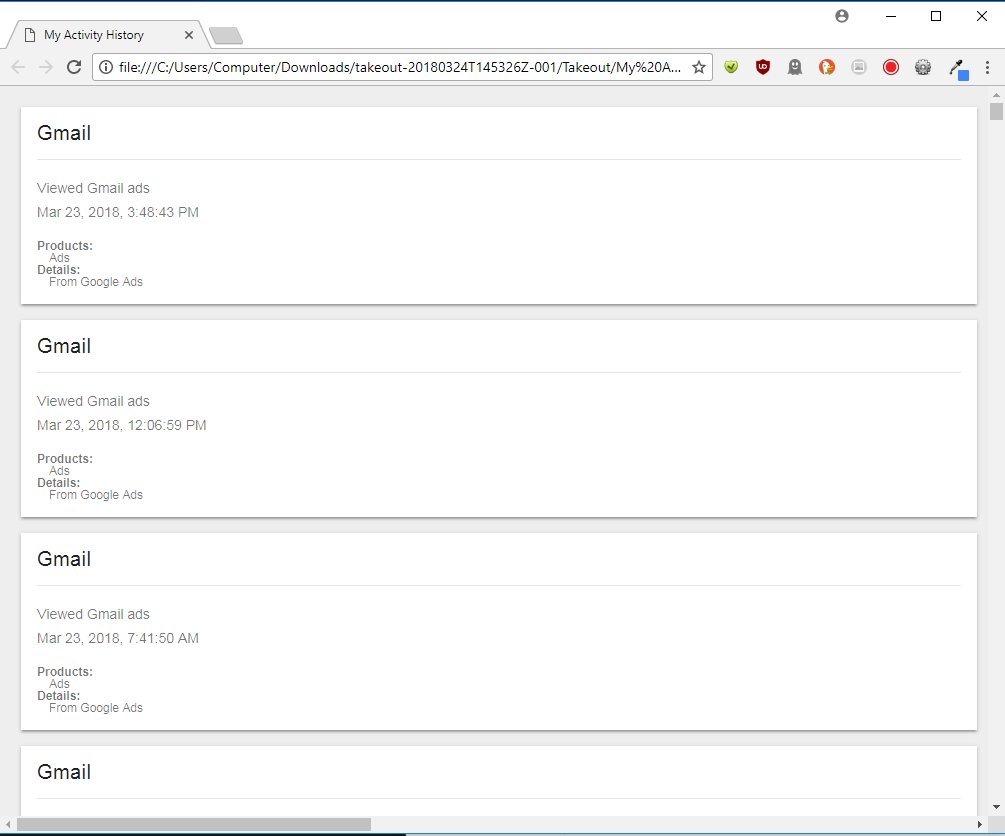The image size is (1005, 836).
Task: Open the Chrome profile avatar button
Action: point(842,16)
